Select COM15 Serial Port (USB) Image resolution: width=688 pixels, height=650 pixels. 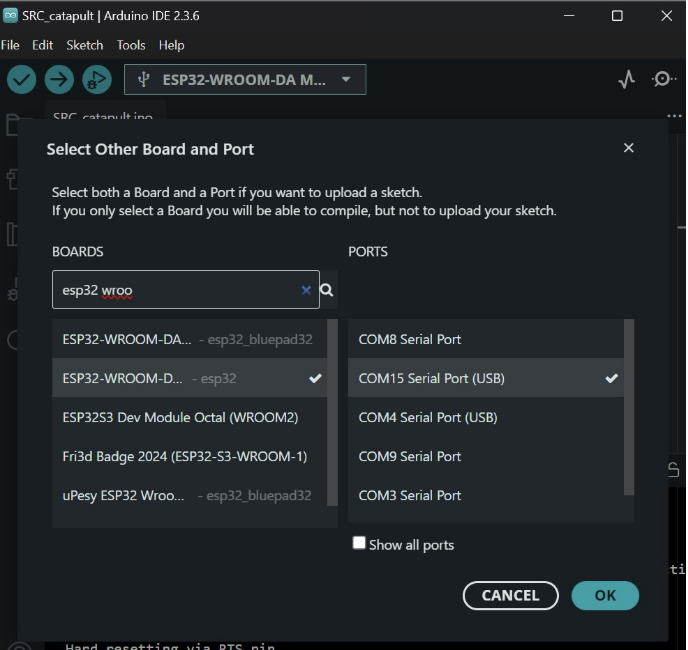[432, 378]
